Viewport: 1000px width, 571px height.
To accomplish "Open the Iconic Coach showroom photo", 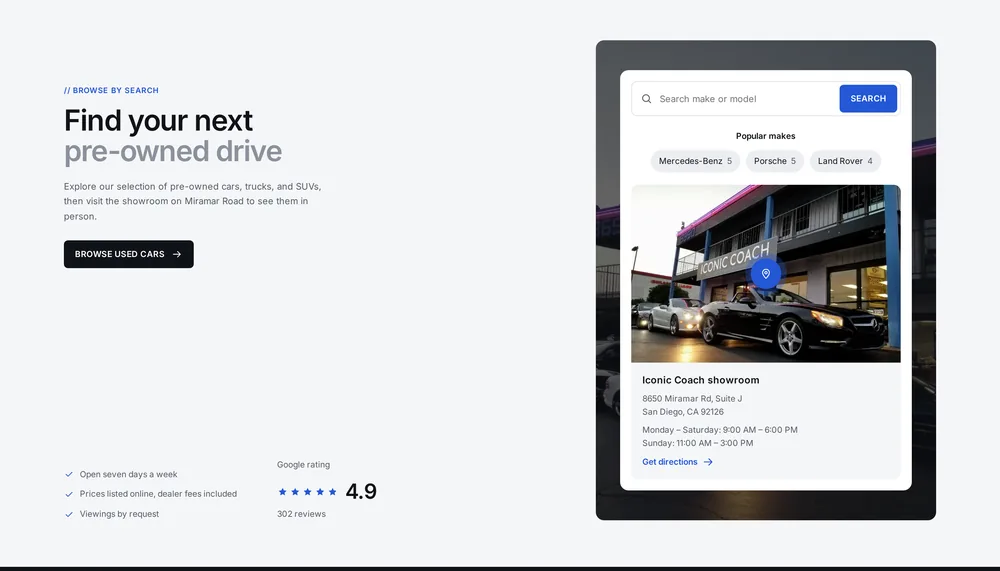I will [x=766, y=274].
